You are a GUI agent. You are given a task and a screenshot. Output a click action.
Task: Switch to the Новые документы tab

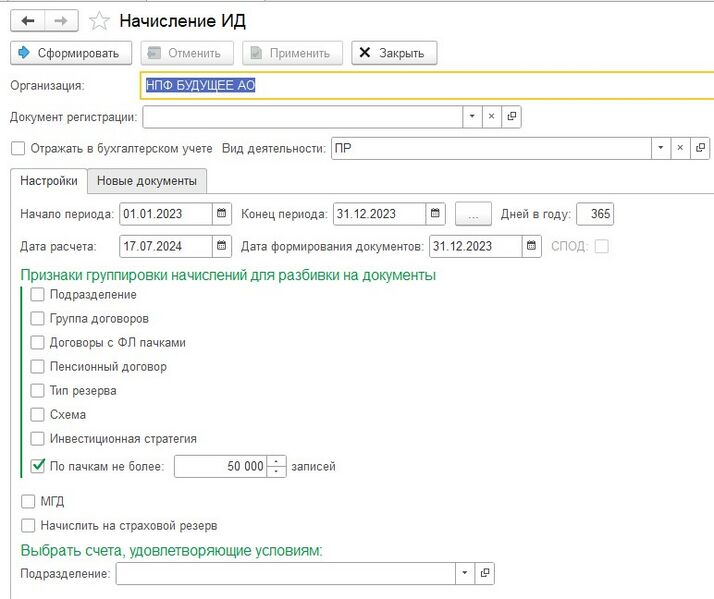tap(147, 181)
